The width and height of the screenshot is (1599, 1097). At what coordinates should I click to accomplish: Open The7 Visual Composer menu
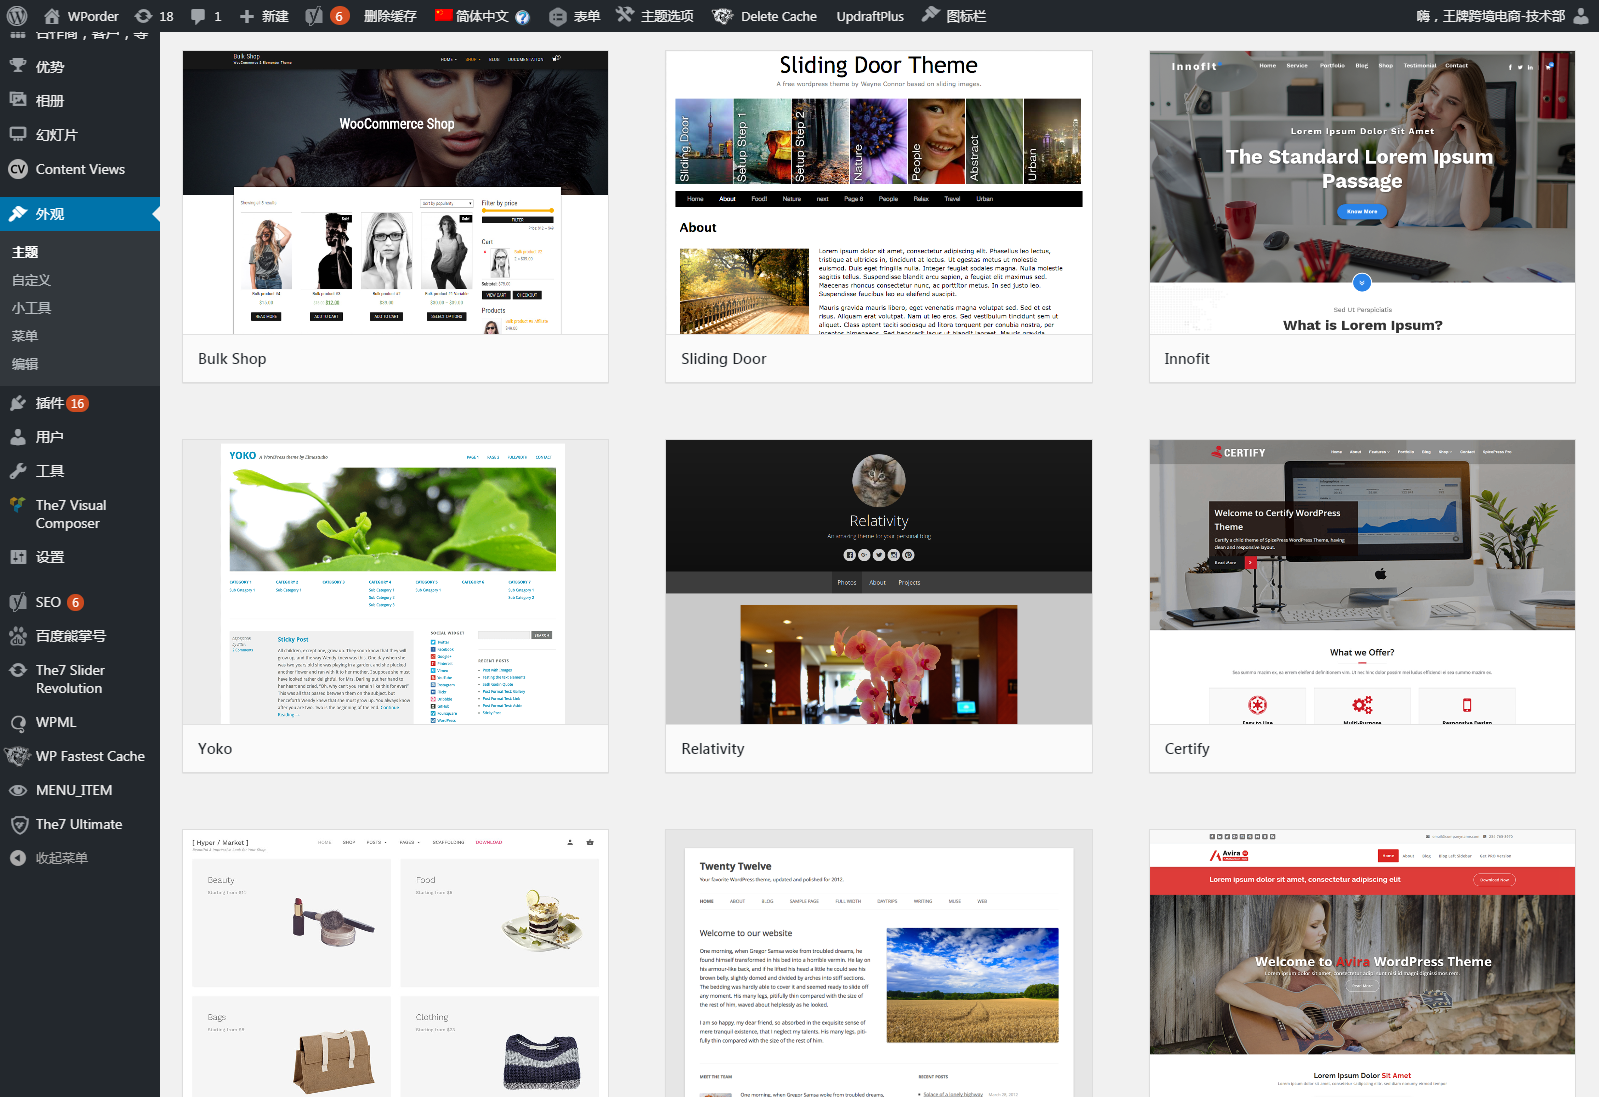(71, 514)
